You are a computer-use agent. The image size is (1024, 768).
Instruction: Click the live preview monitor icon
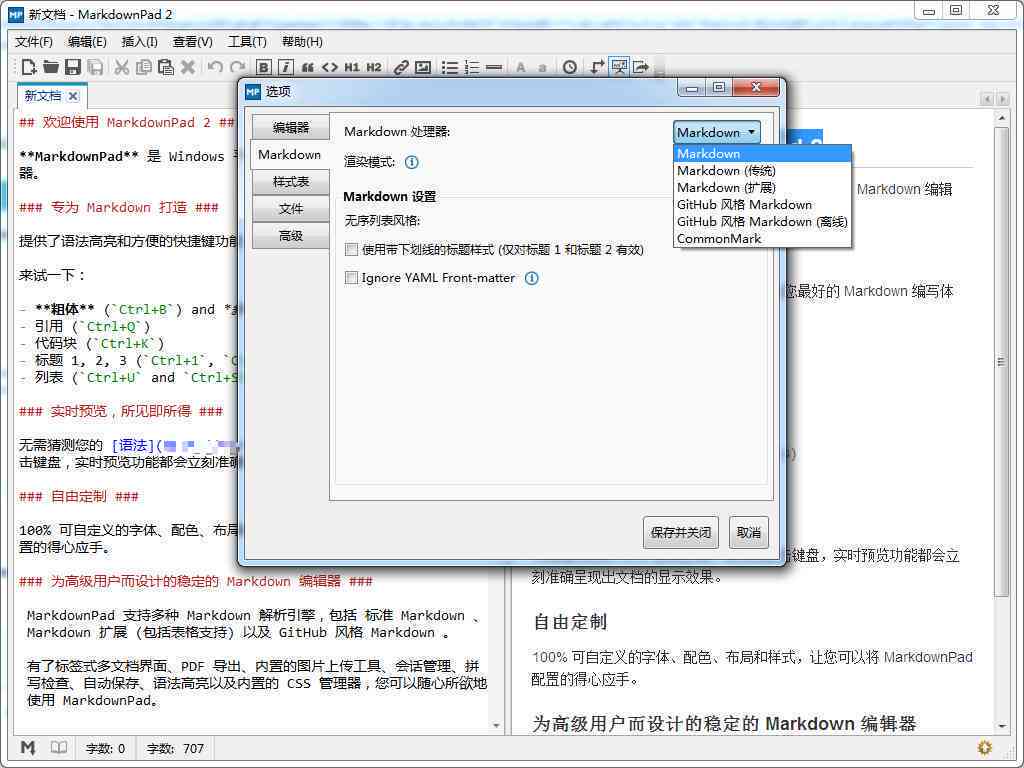coord(618,67)
